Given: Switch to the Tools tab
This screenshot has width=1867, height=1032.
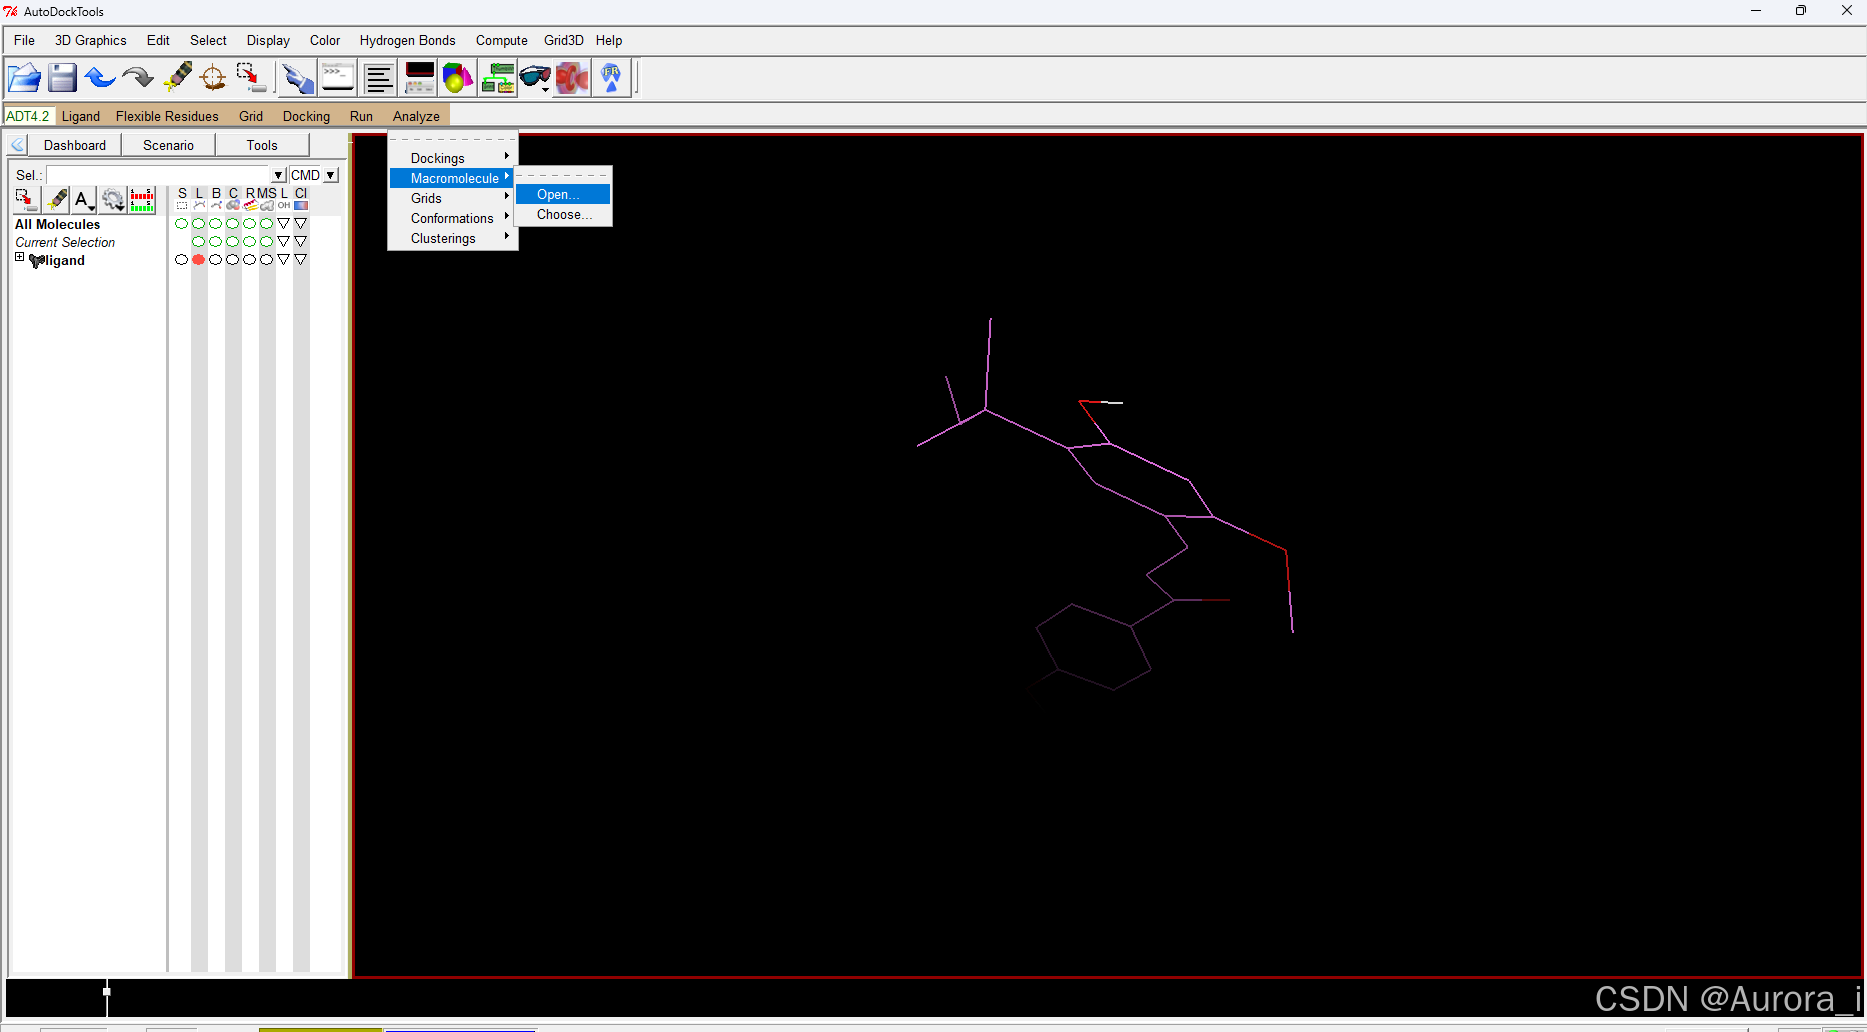Looking at the screenshot, I should coord(262,145).
